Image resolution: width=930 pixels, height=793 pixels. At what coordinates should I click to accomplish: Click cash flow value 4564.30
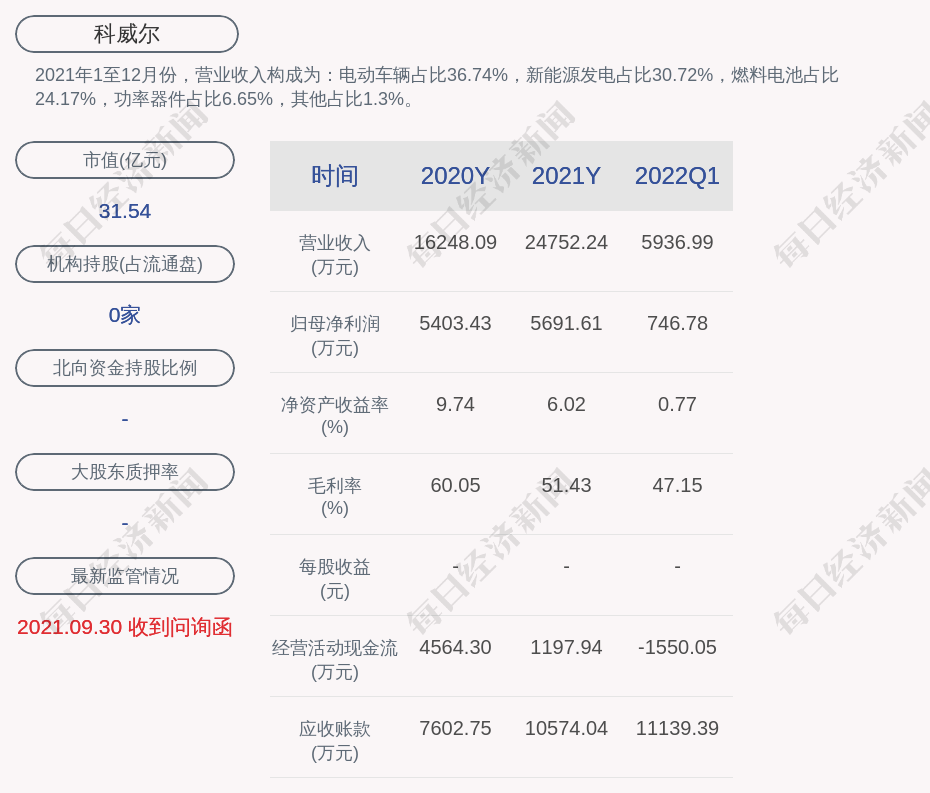point(455,647)
